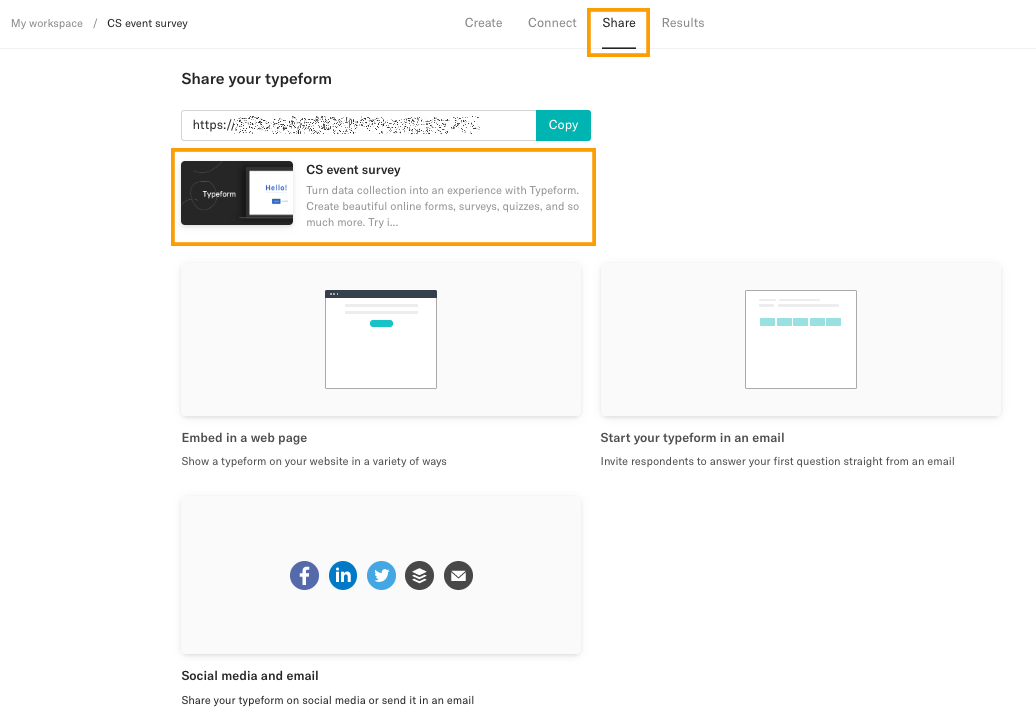The image size is (1036, 728).
Task: Click 'Invite respondents to answer your first question' text
Action: (x=778, y=461)
